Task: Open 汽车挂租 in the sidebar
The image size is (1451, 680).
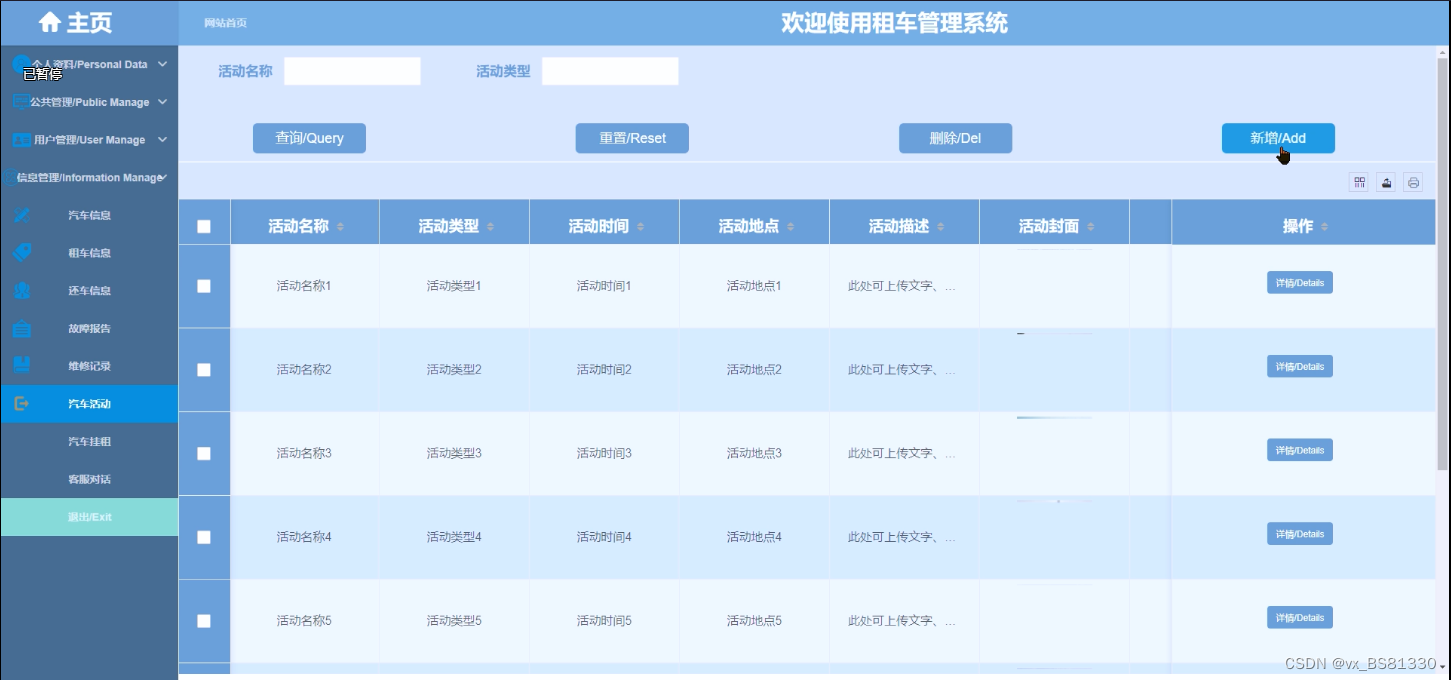Action: pos(89,441)
